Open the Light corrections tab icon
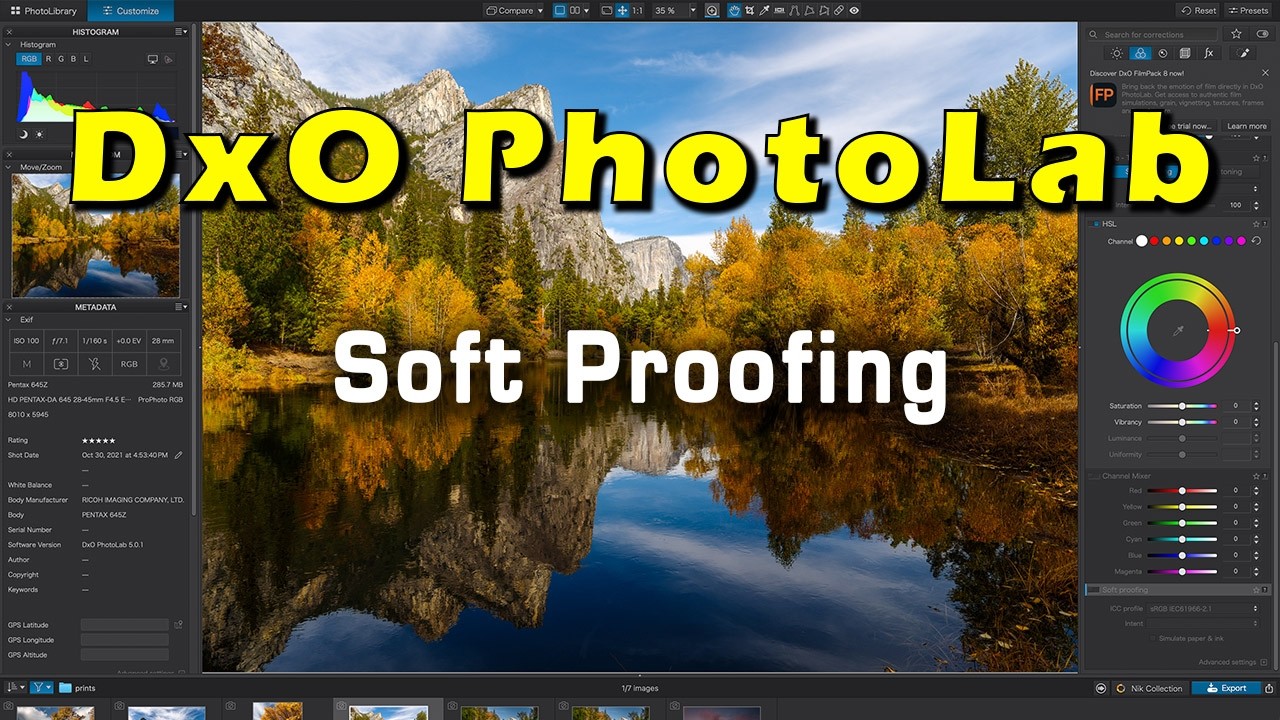Screen dimensions: 1280x720 [x=1117, y=53]
